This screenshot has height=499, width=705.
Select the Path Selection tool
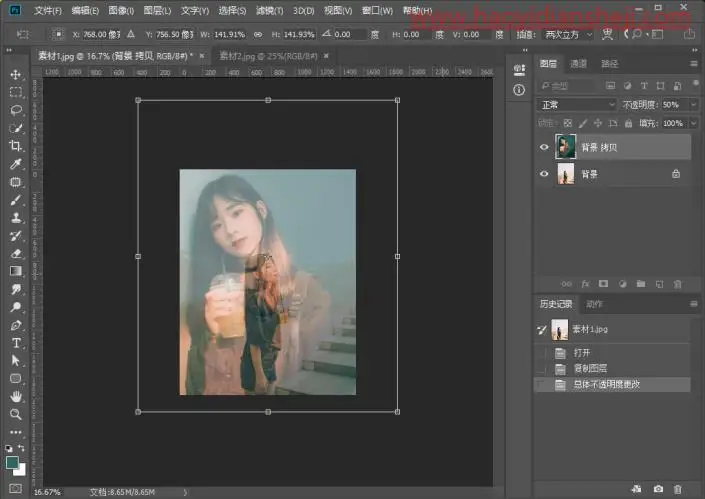click(16, 361)
